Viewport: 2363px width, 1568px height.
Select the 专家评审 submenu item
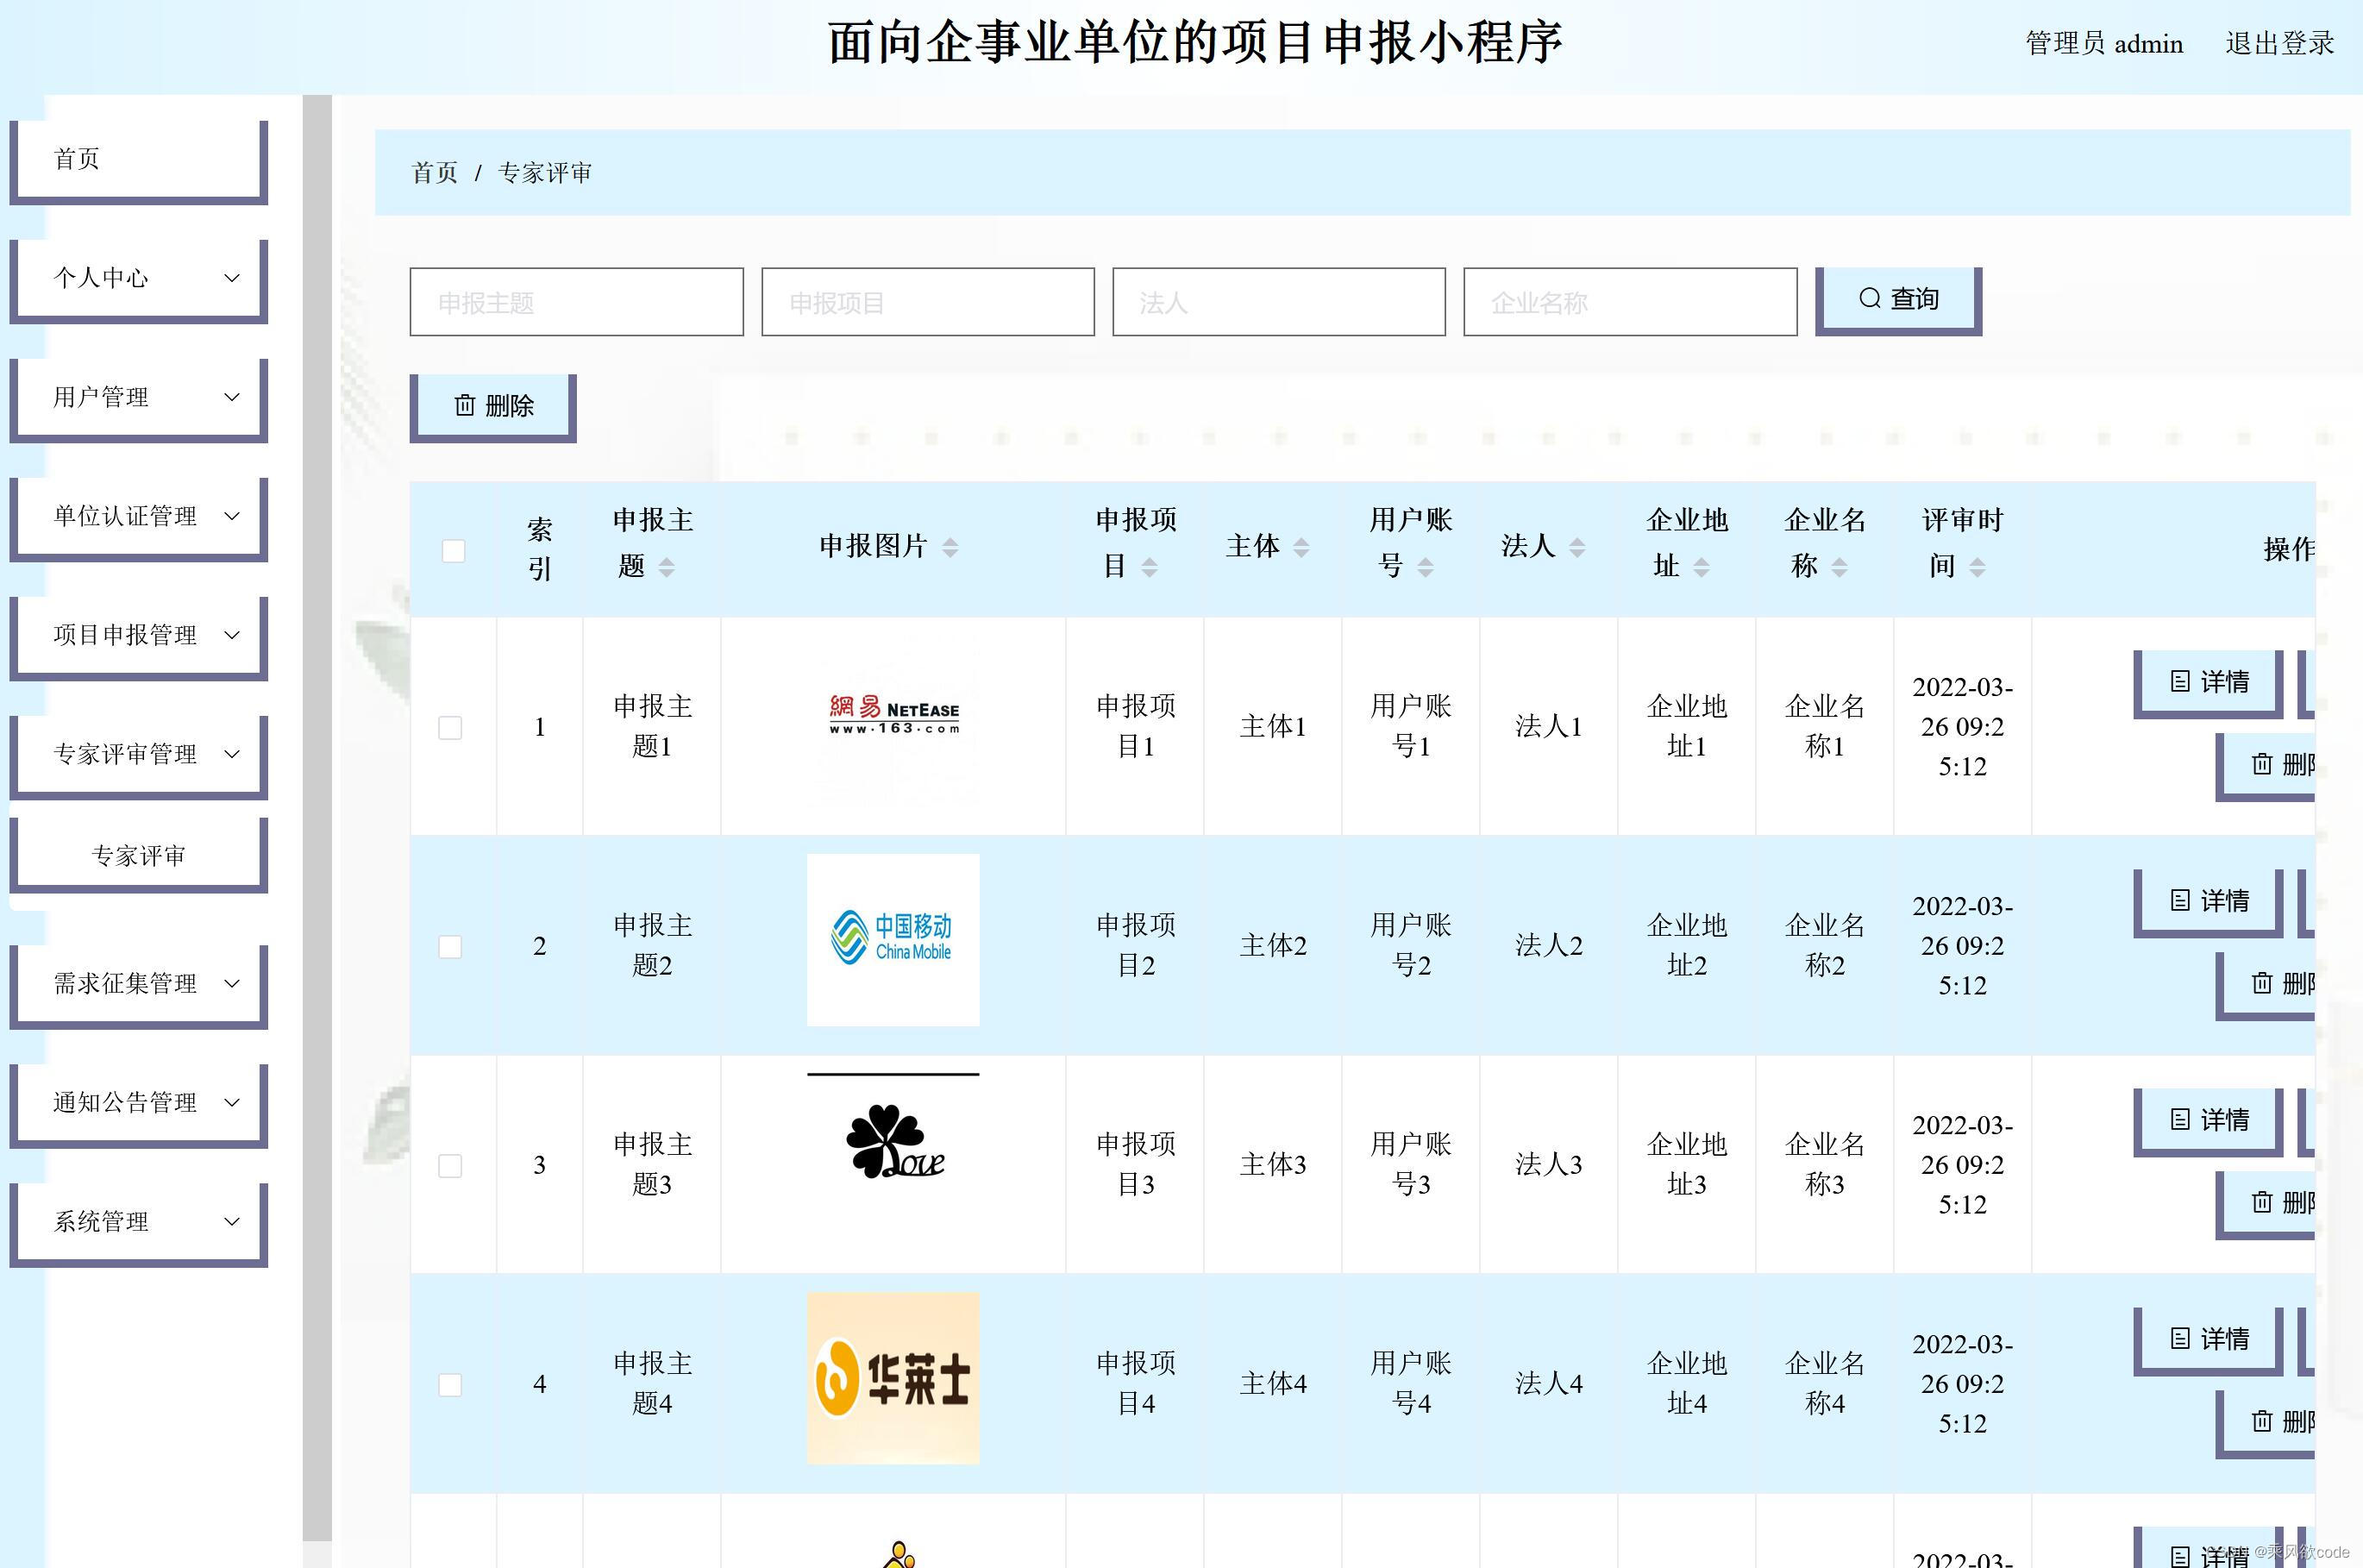(x=139, y=856)
